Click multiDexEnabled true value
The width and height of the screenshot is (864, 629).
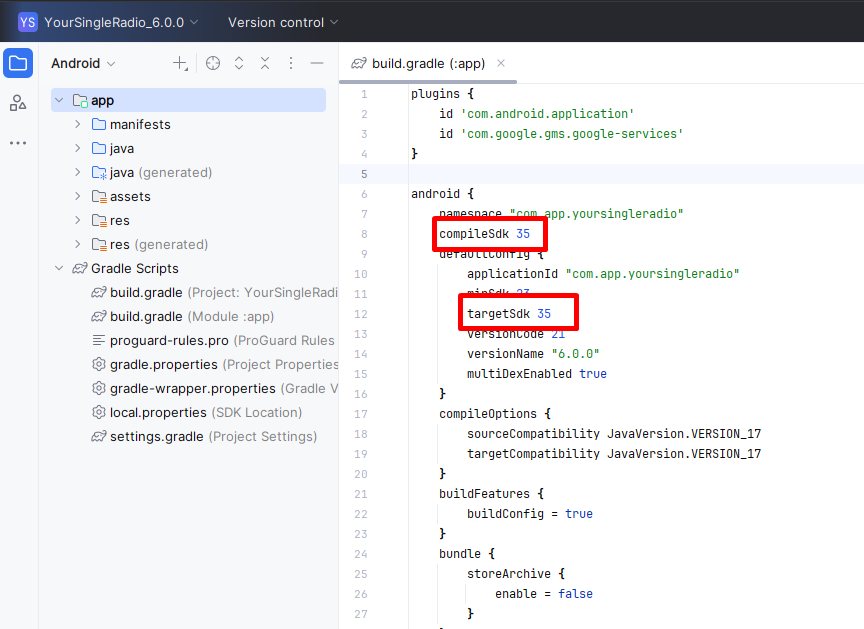pyautogui.click(x=593, y=373)
